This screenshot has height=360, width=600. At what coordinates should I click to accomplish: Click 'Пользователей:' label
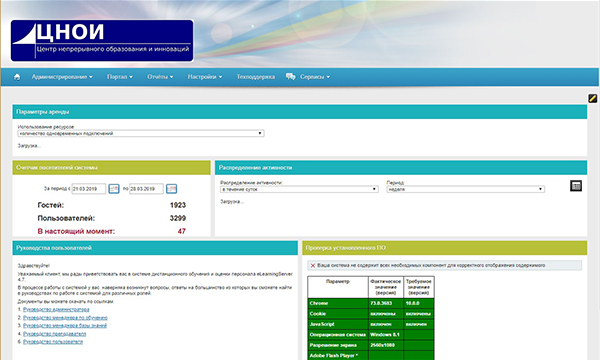pyautogui.click(x=66, y=218)
